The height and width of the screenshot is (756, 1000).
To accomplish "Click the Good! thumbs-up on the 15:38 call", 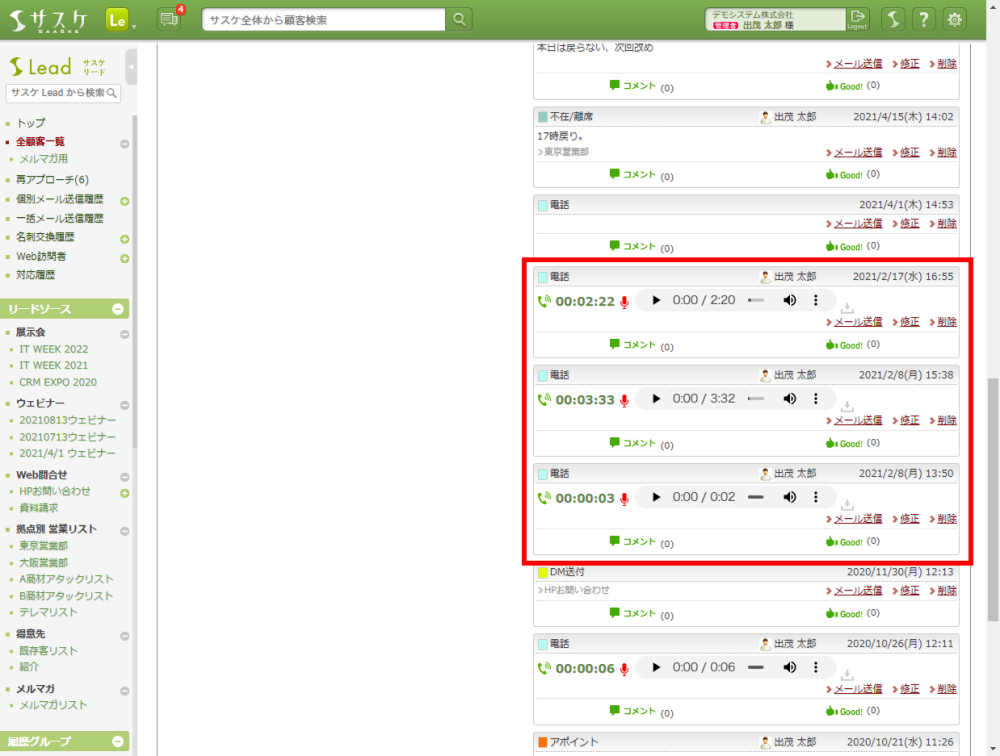I will (844, 443).
